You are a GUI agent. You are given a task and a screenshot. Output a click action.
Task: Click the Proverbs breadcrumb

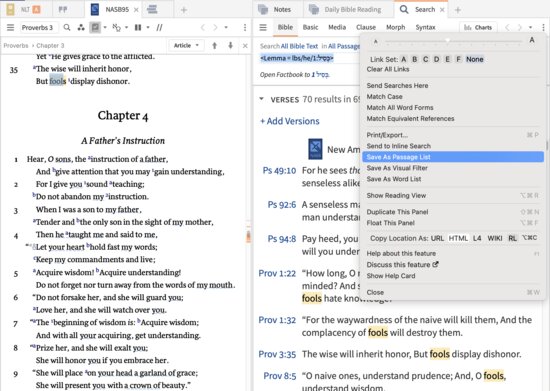click(16, 46)
